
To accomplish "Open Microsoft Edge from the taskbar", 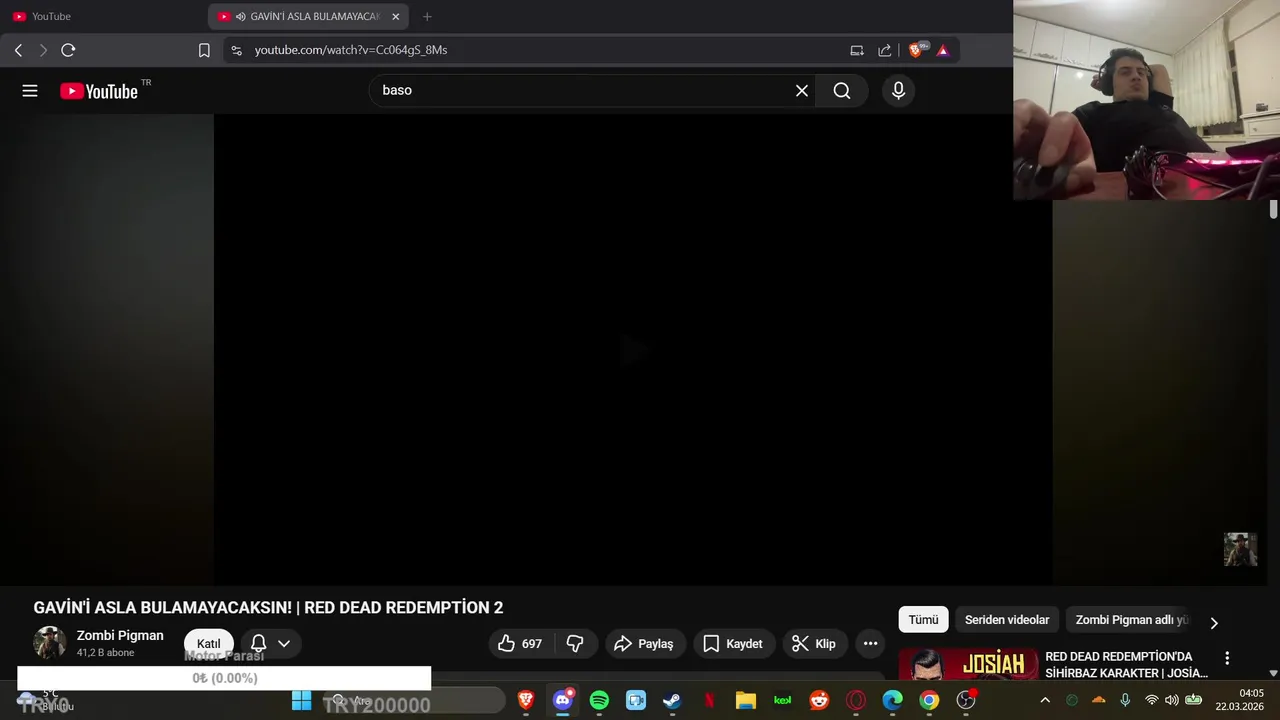I will [x=892, y=701].
